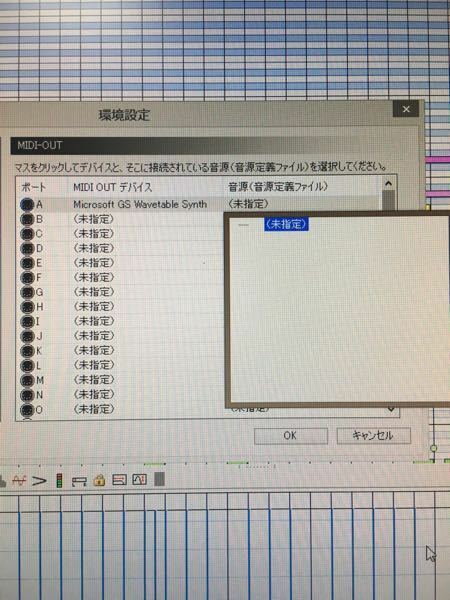Image resolution: width=450 pixels, height=600 pixels.
Task: Click the gray rectangle toolbar icon
Action: 160,479
